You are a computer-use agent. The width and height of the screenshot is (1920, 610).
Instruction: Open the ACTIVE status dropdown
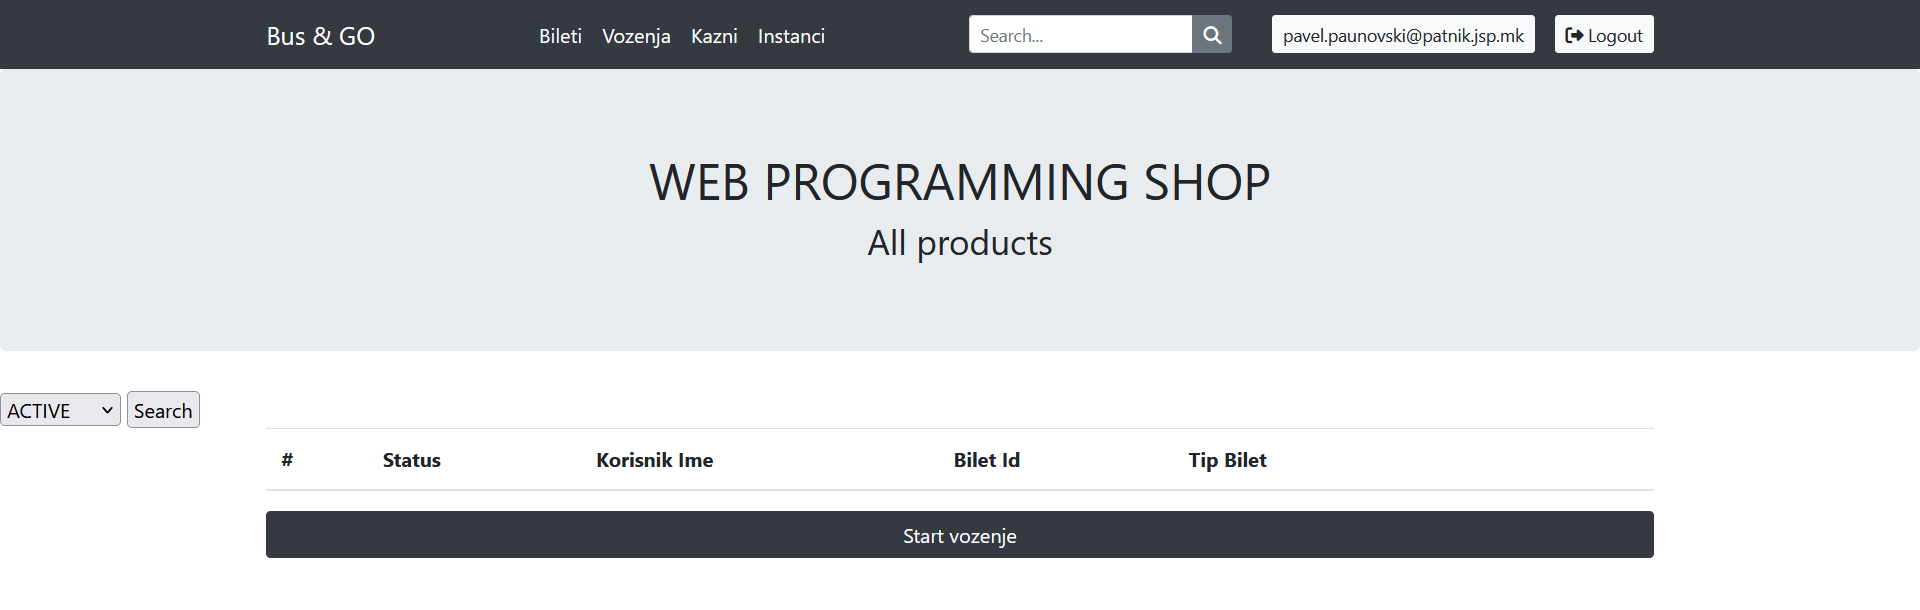[x=60, y=410]
